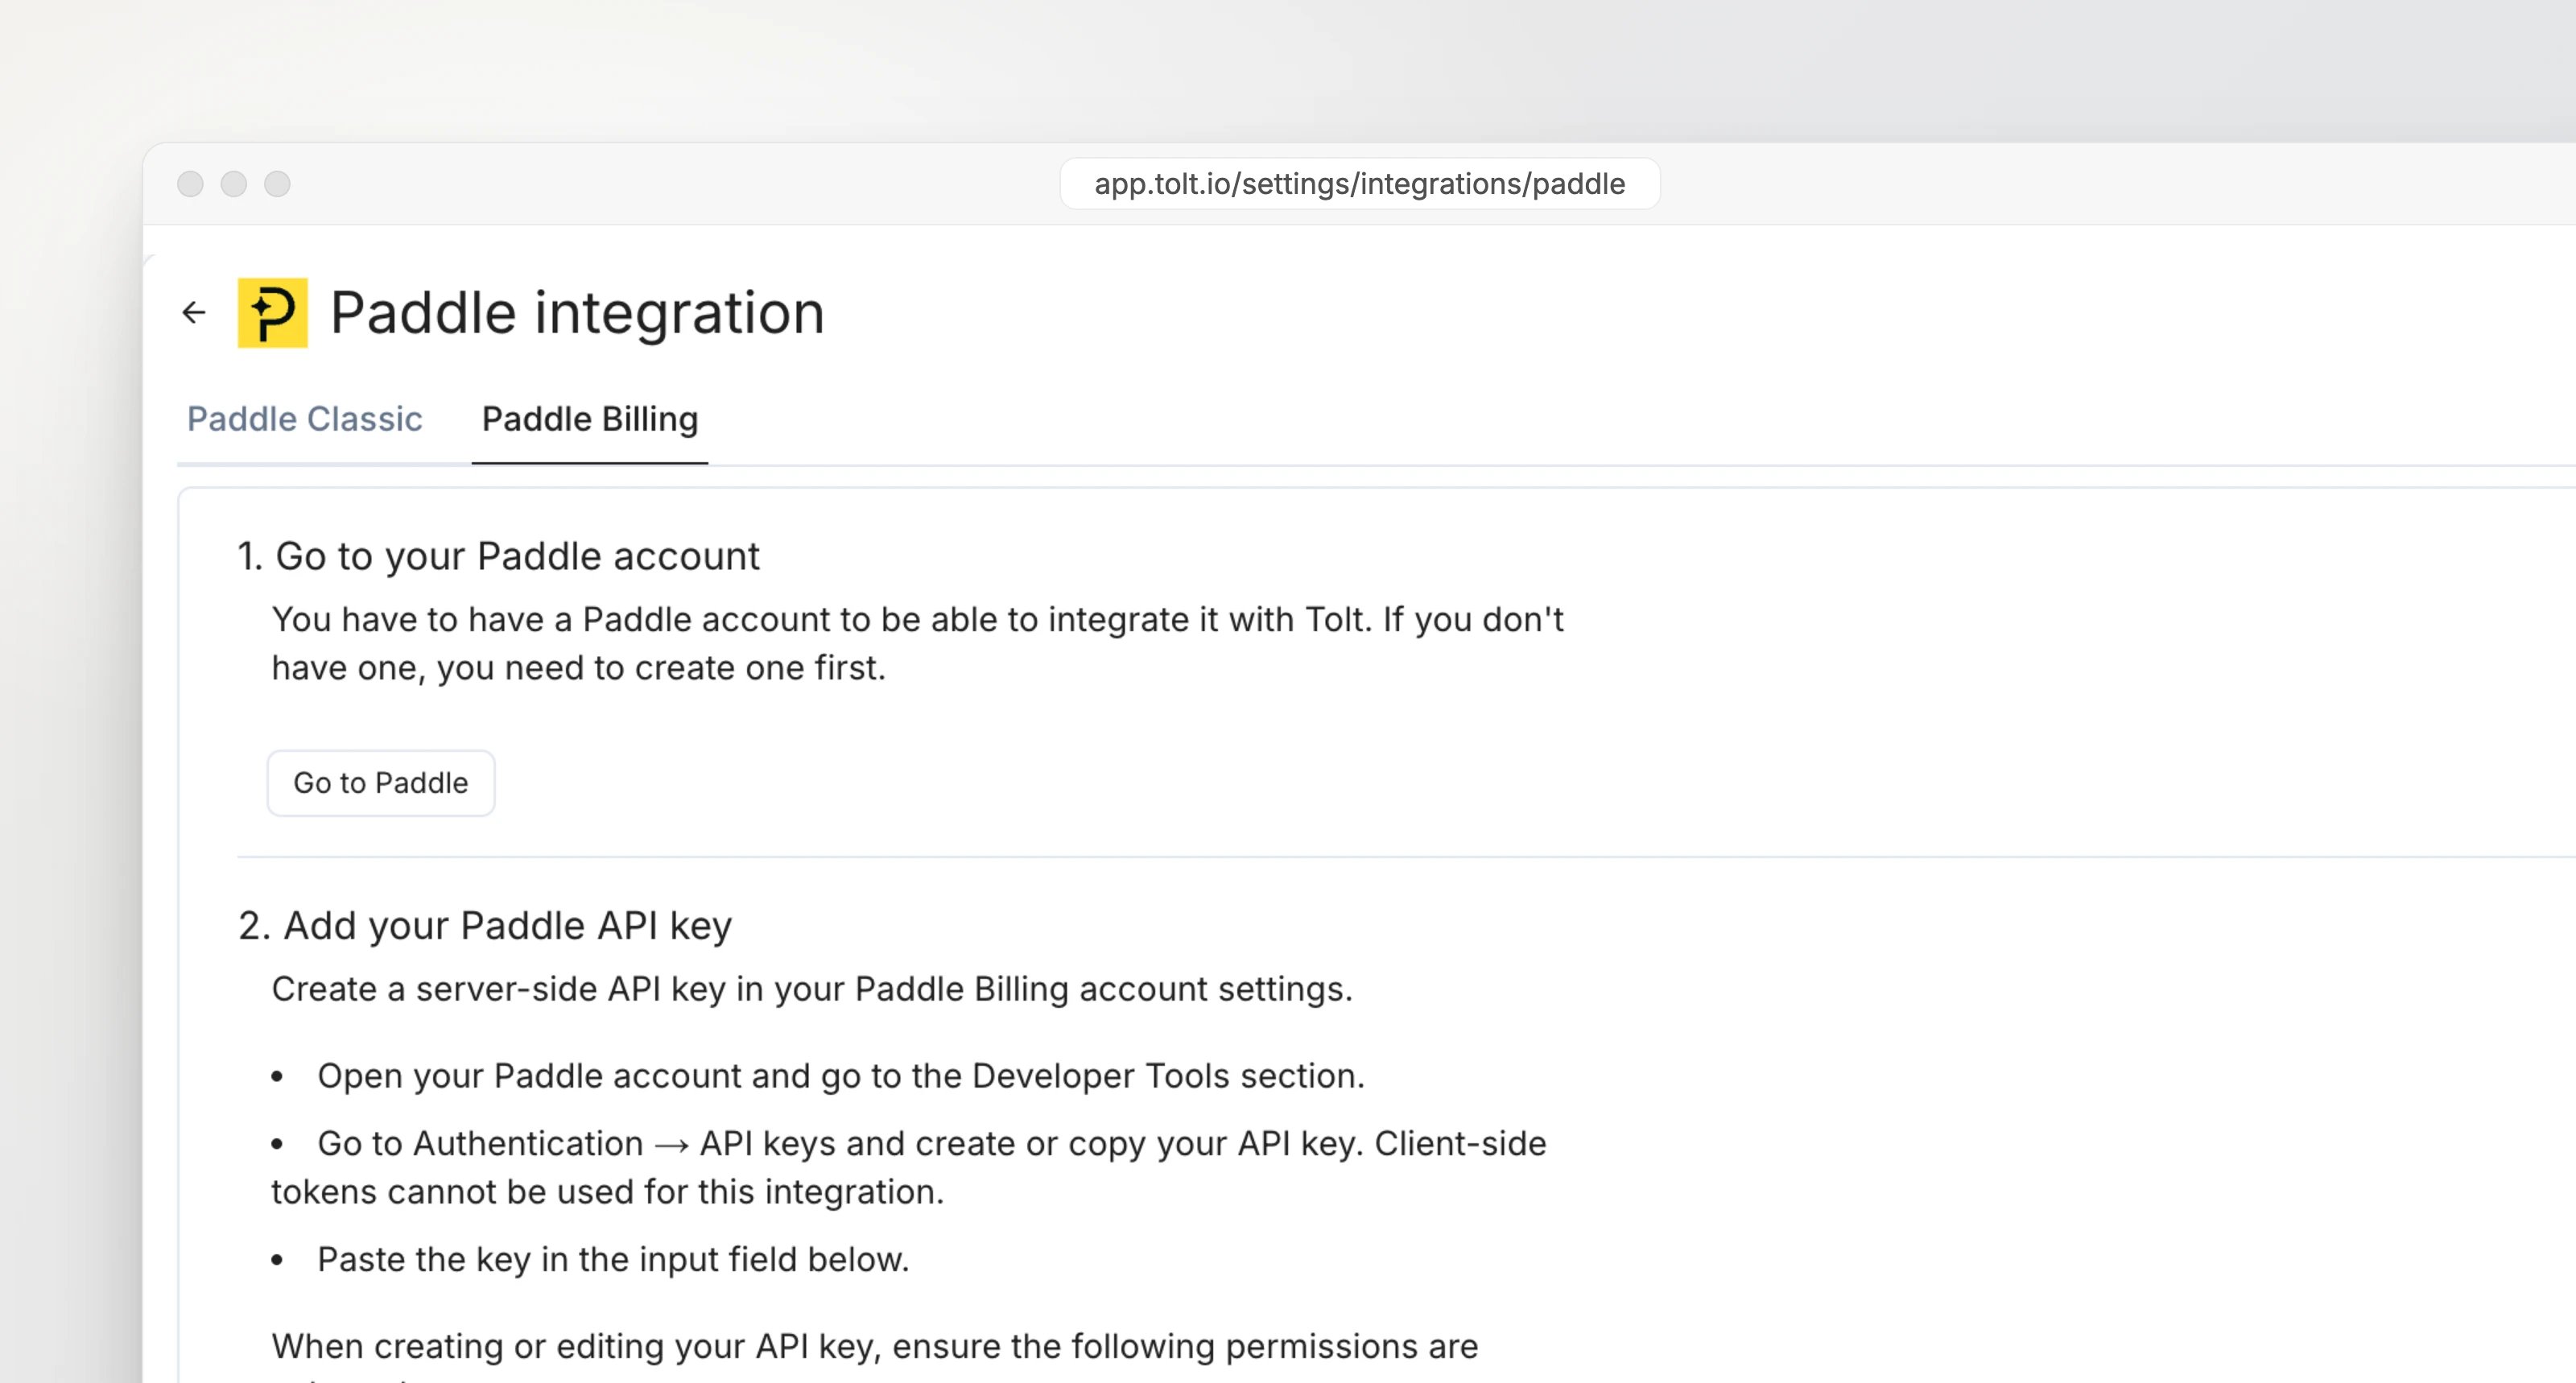Click text 'Create a server-side API key'
Screen dimensions: 2576x1383
[498, 989]
